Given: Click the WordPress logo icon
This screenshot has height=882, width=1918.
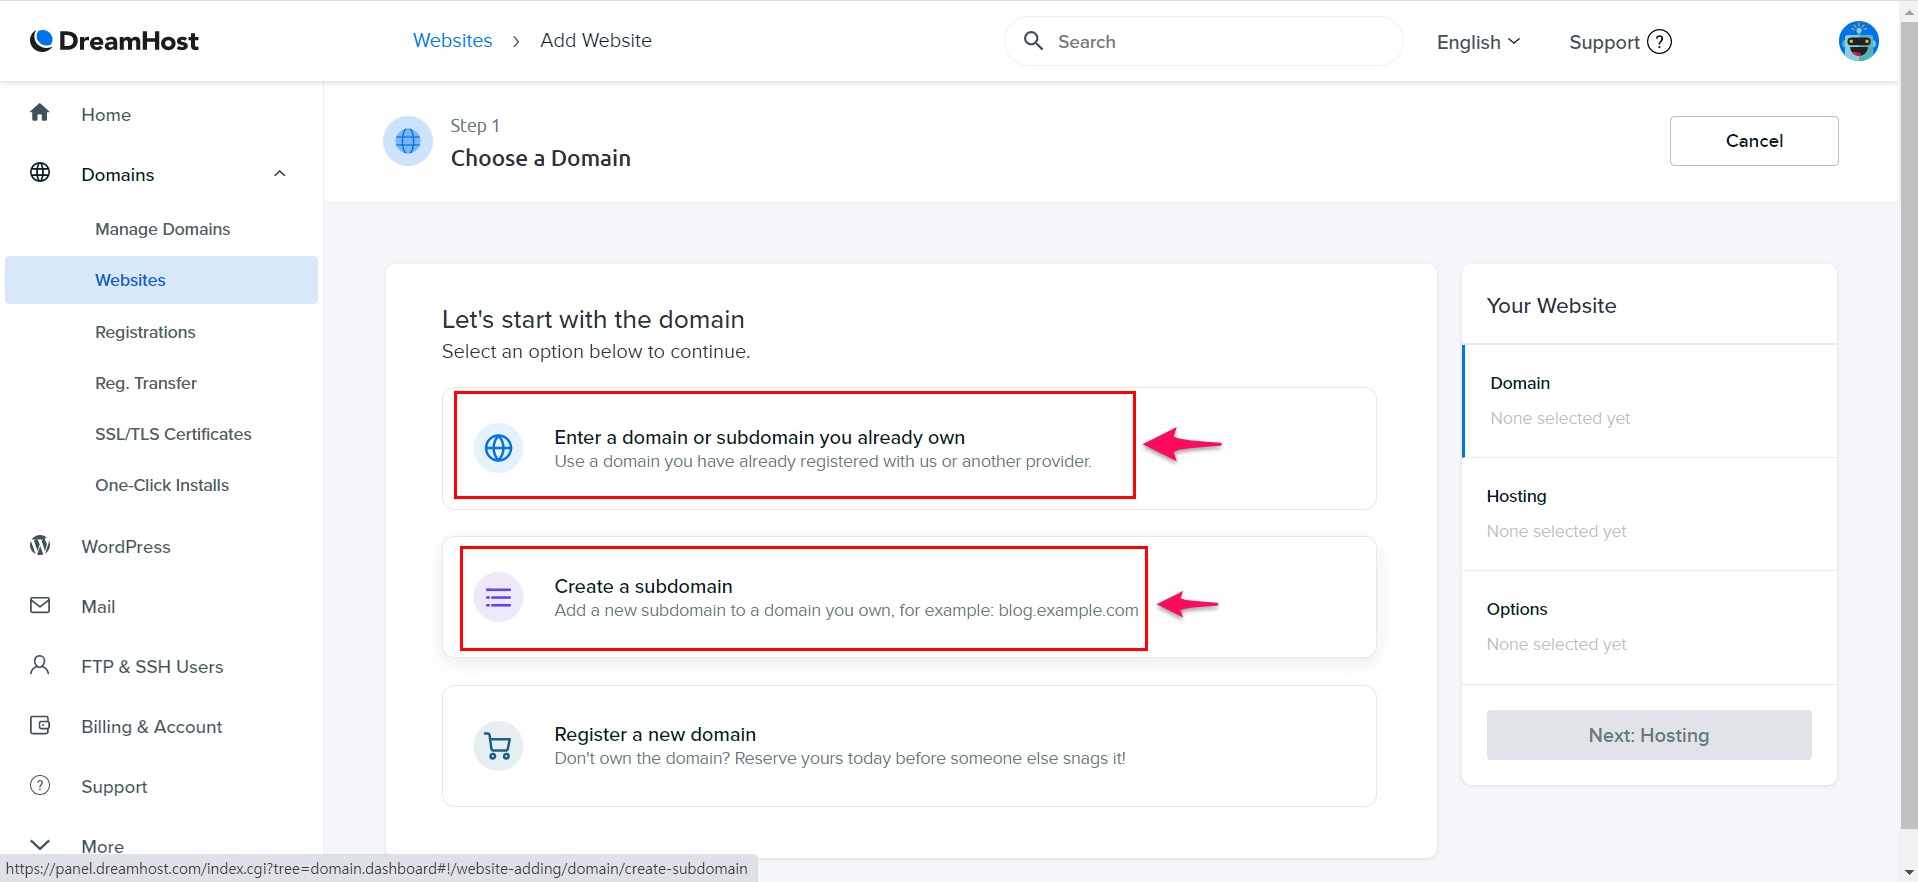Looking at the screenshot, I should [40, 545].
